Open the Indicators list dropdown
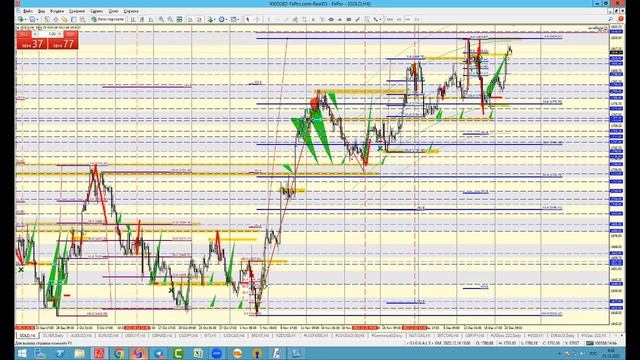640x360 pixels. (211, 19)
